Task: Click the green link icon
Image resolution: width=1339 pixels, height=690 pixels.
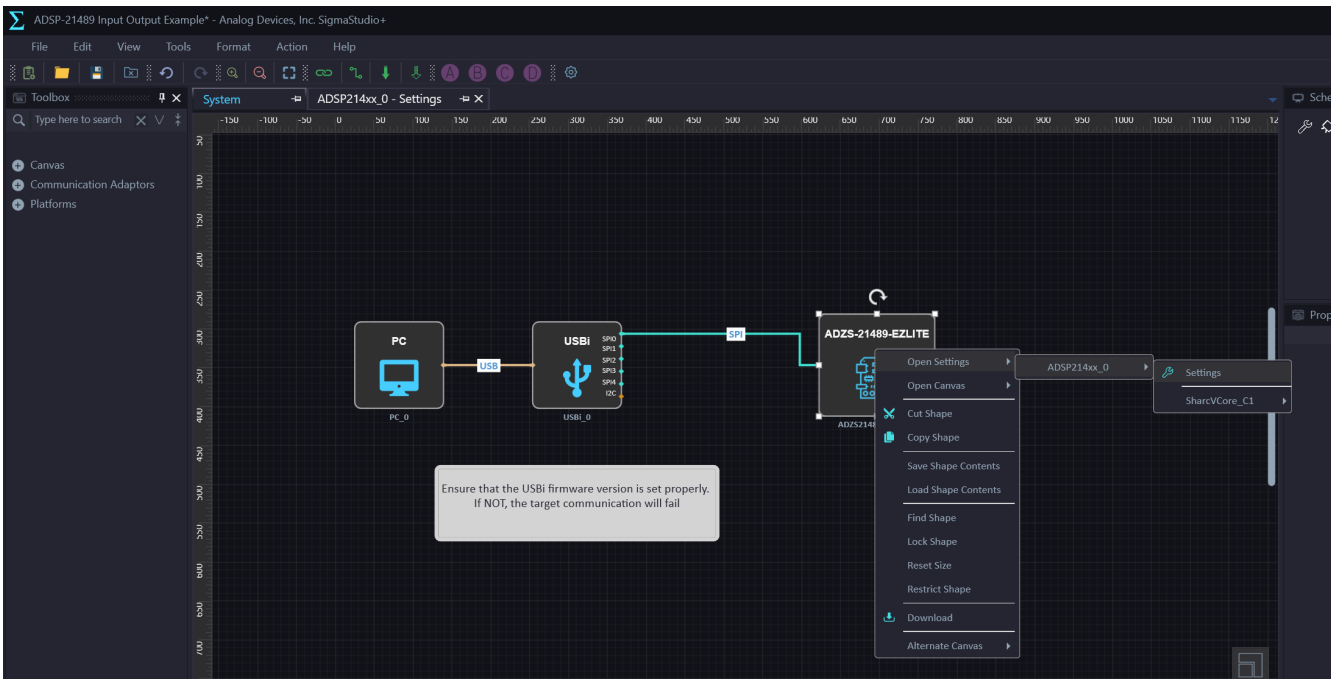Action: click(324, 73)
